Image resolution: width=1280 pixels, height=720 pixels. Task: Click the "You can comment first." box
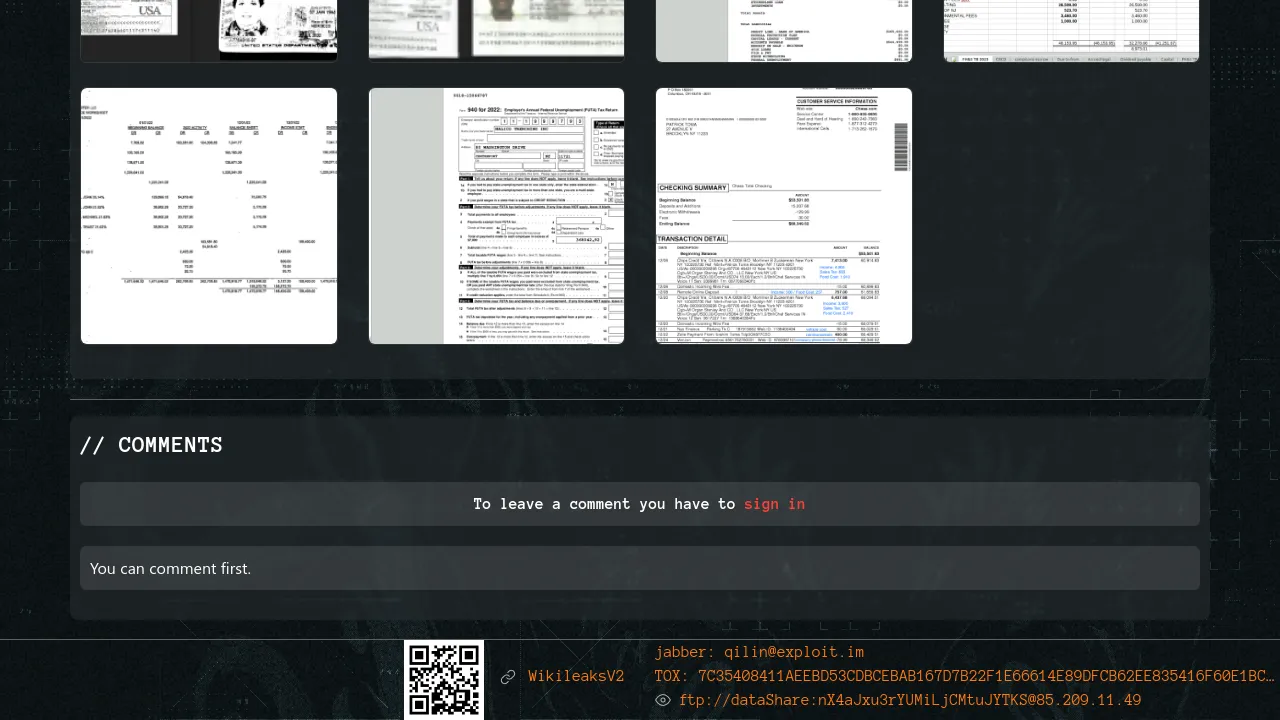coord(640,568)
